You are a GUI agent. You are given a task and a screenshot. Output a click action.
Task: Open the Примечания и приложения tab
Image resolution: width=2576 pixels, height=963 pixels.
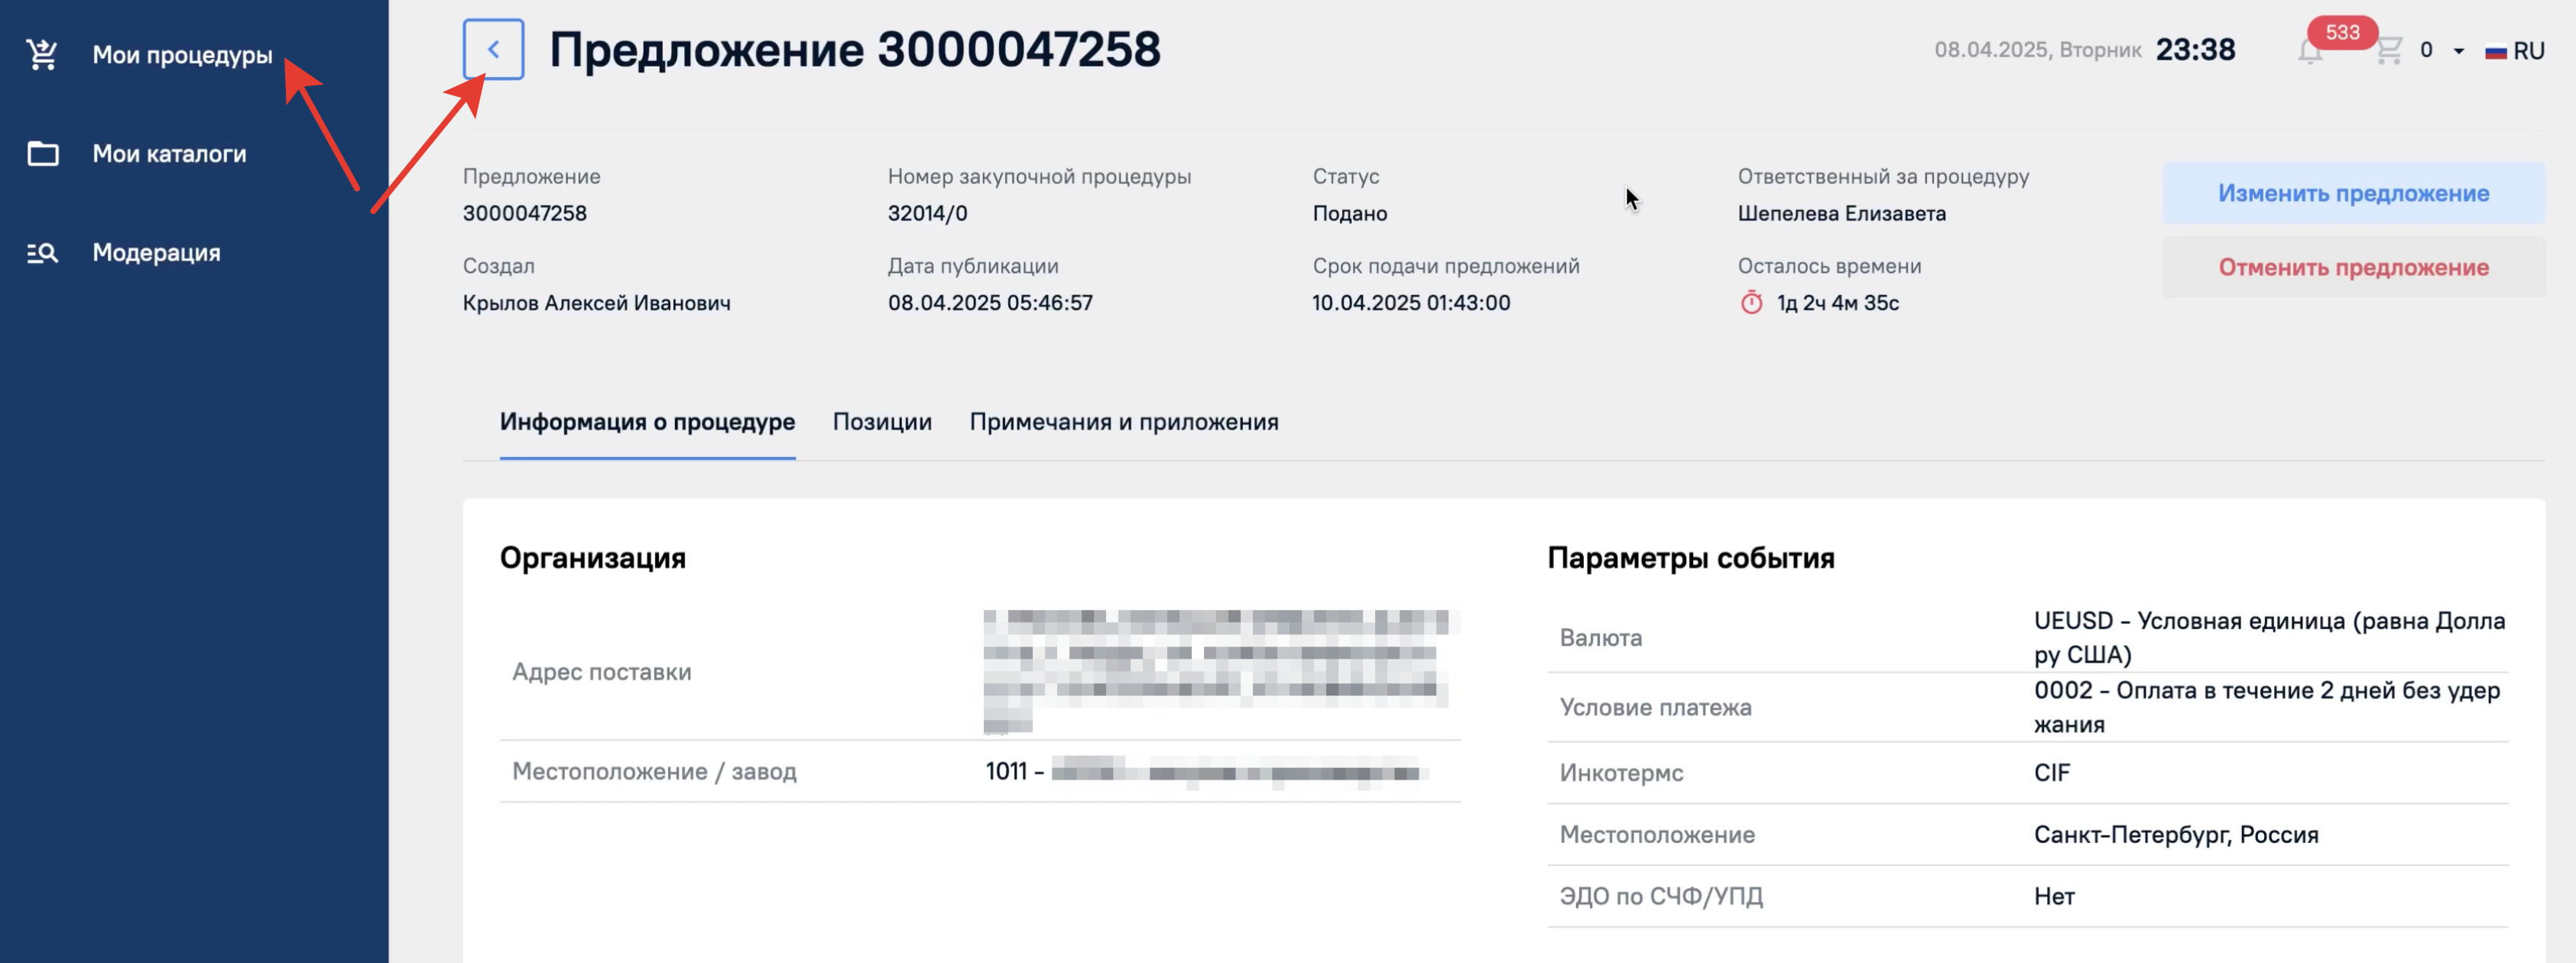coord(1124,422)
